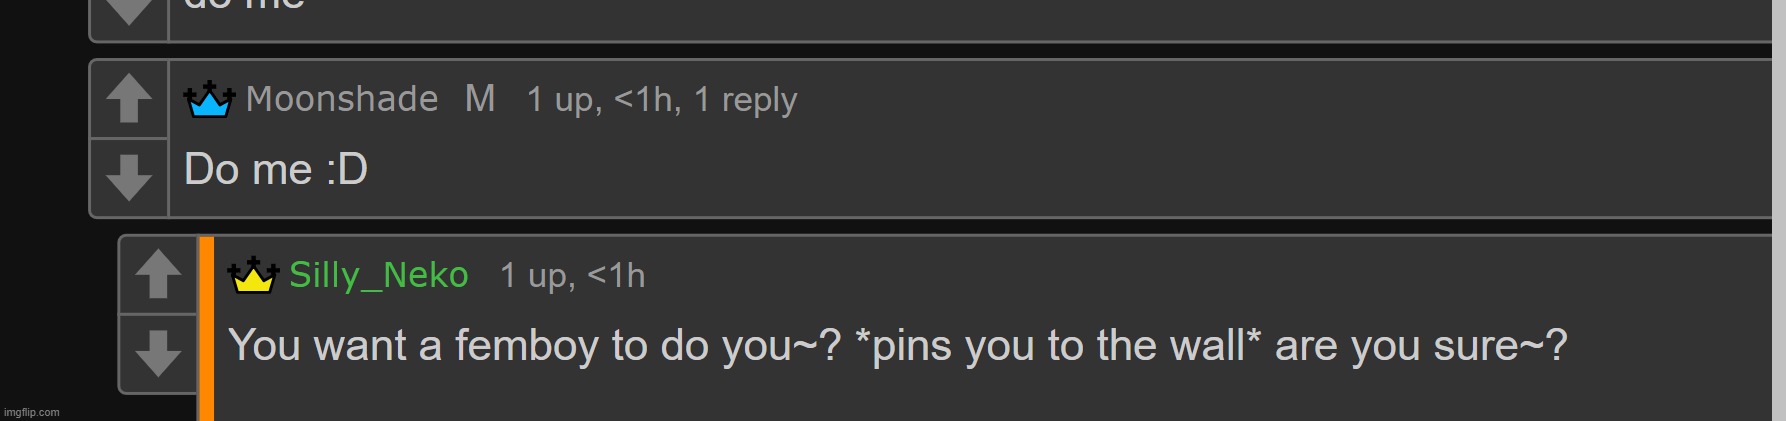Viewport: 1786px width, 421px height.
Task: Click the "1 up, <1h" info on Silly_Neko's reply
Action: pyautogui.click(x=572, y=276)
